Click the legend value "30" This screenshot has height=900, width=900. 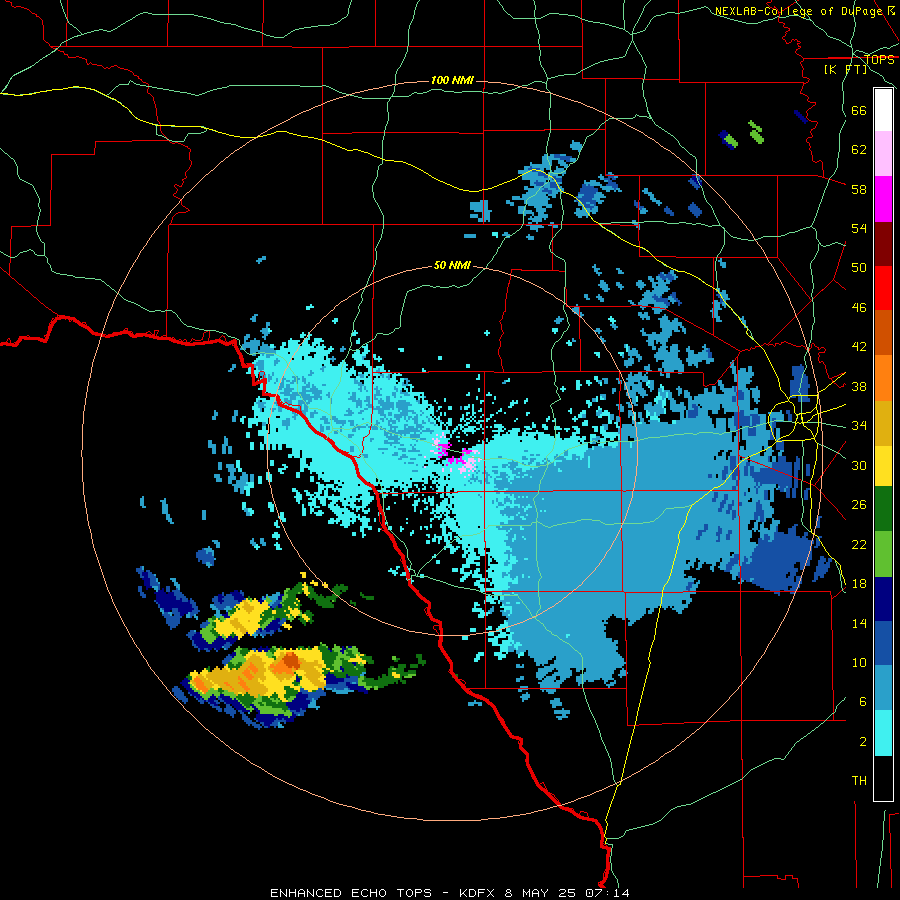click(x=859, y=465)
